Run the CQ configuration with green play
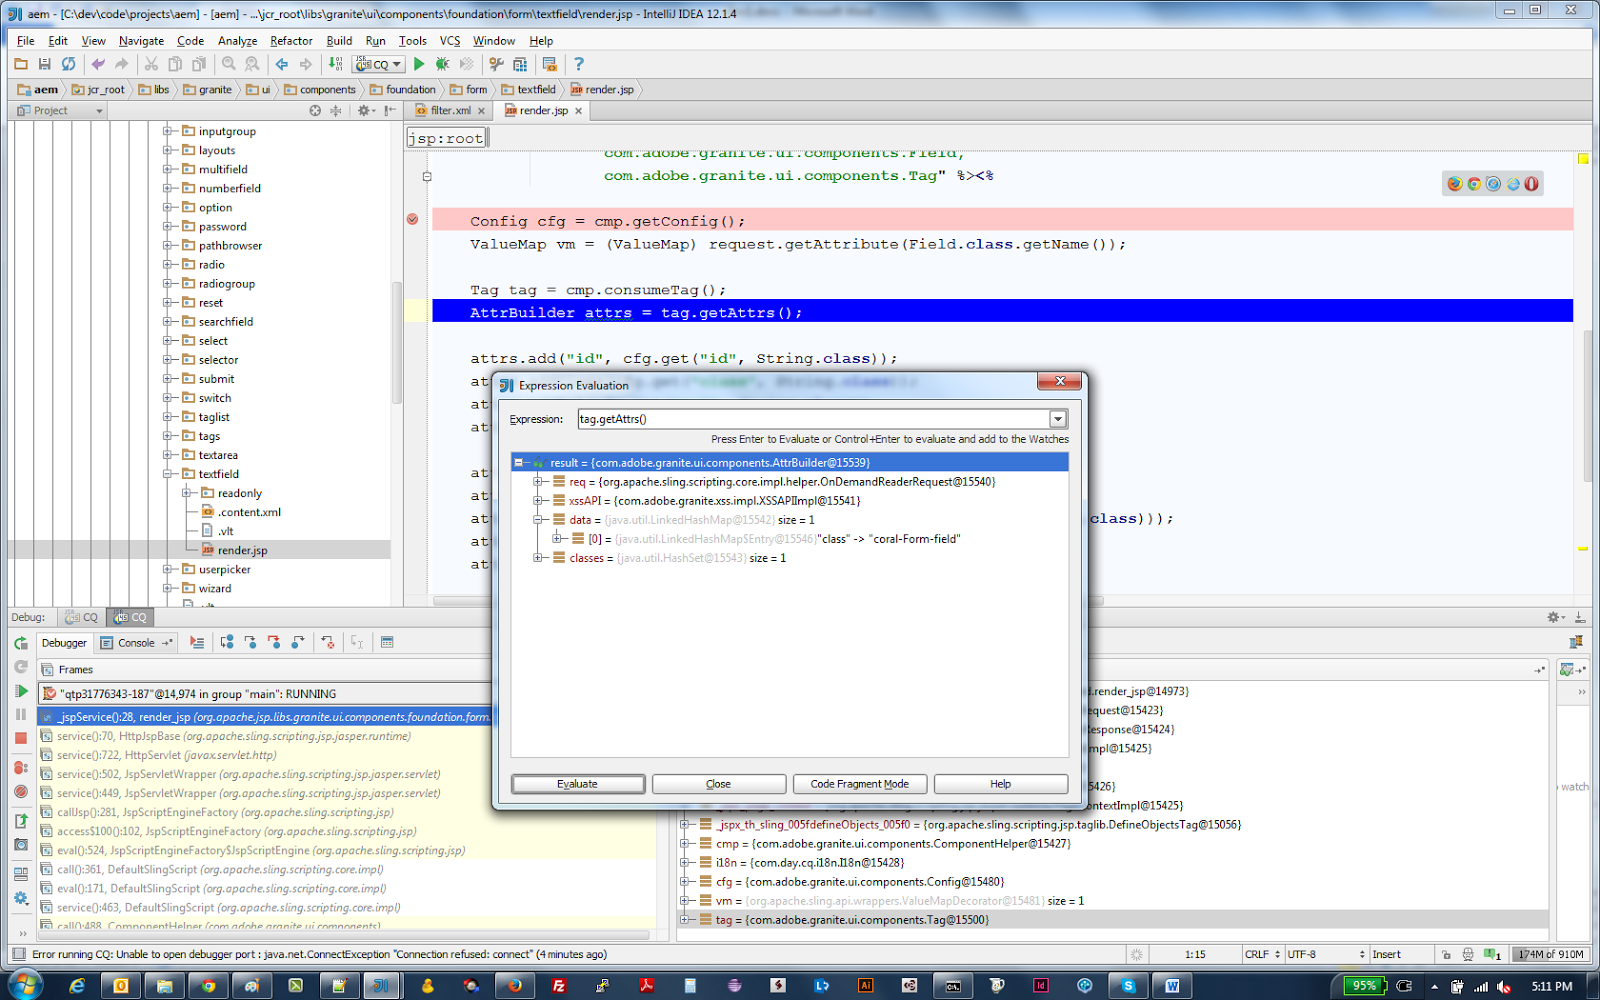The image size is (1600, 1000). (419, 64)
